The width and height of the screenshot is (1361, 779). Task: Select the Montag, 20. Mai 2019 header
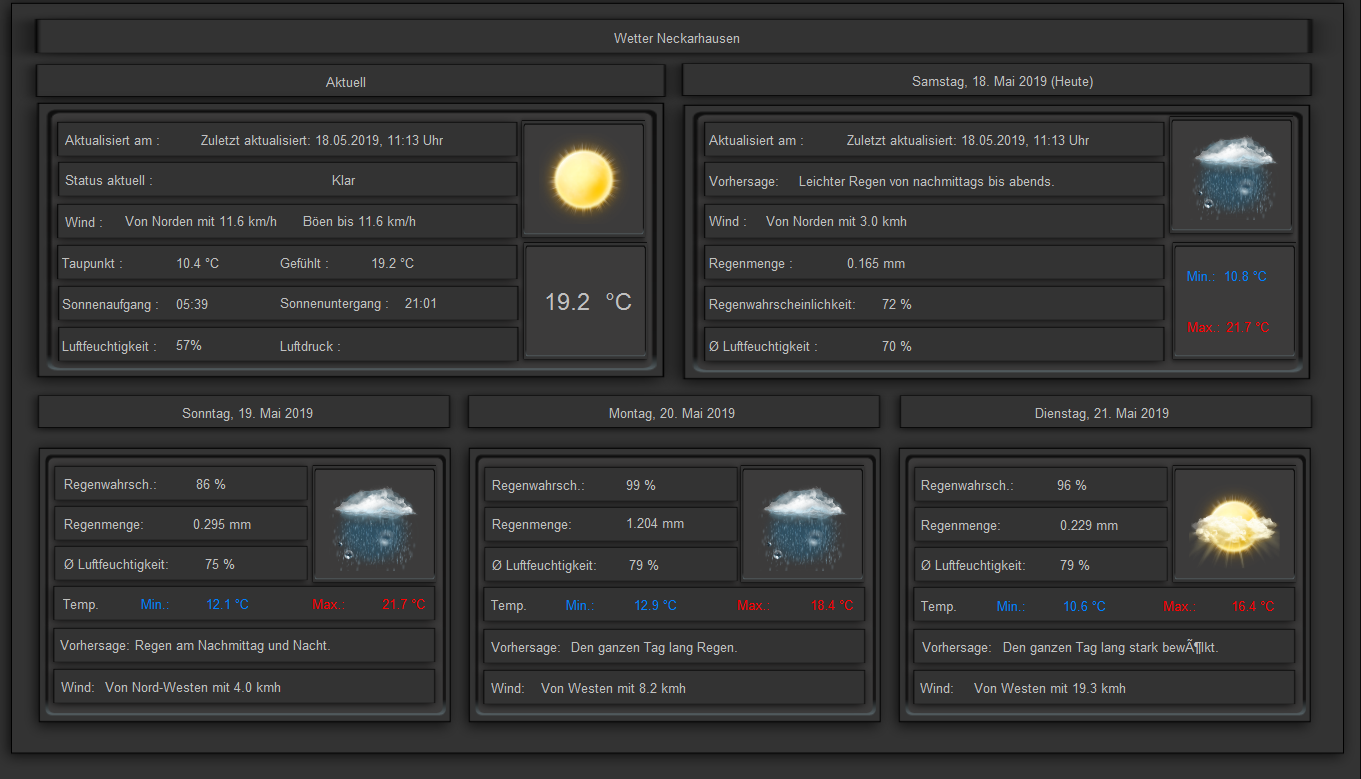point(673,412)
